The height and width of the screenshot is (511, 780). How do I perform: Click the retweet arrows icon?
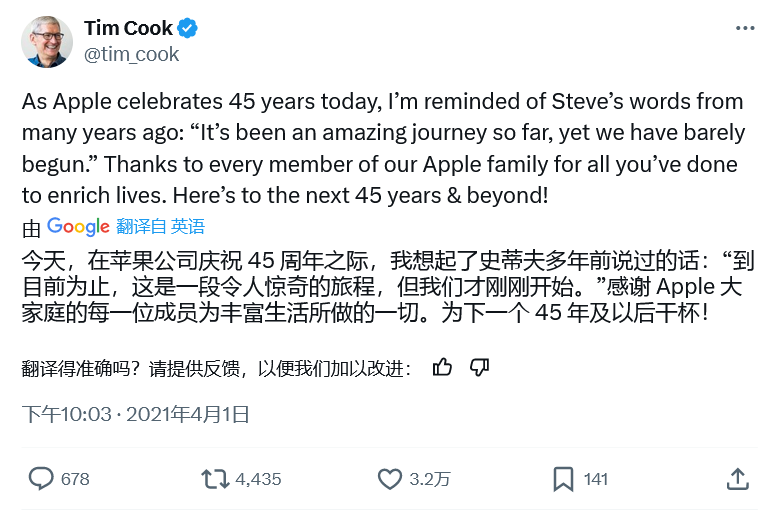(214, 479)
